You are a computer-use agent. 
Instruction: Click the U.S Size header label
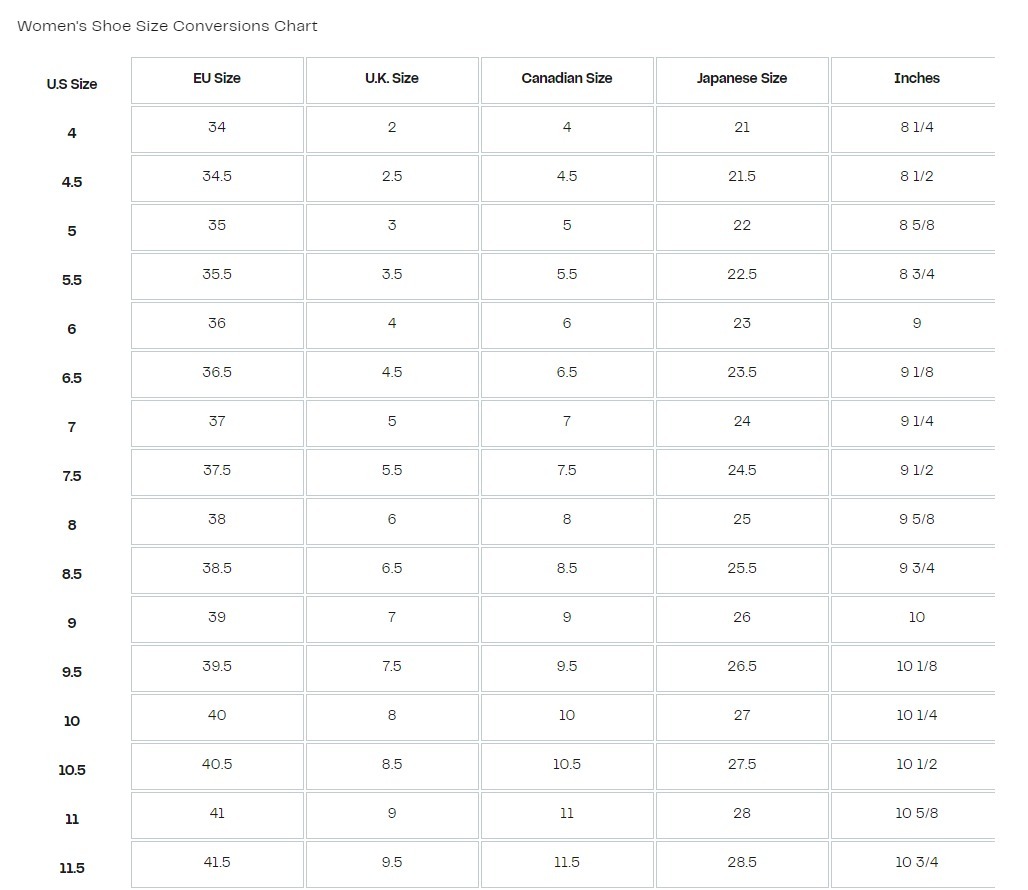click(72, 84)
